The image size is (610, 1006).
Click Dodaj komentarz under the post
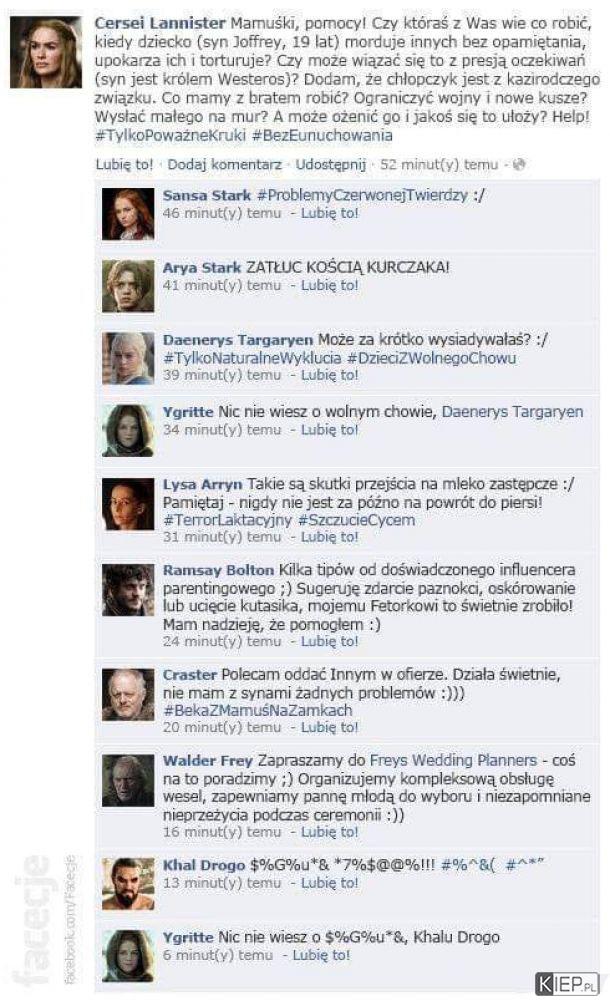point(225,165)
